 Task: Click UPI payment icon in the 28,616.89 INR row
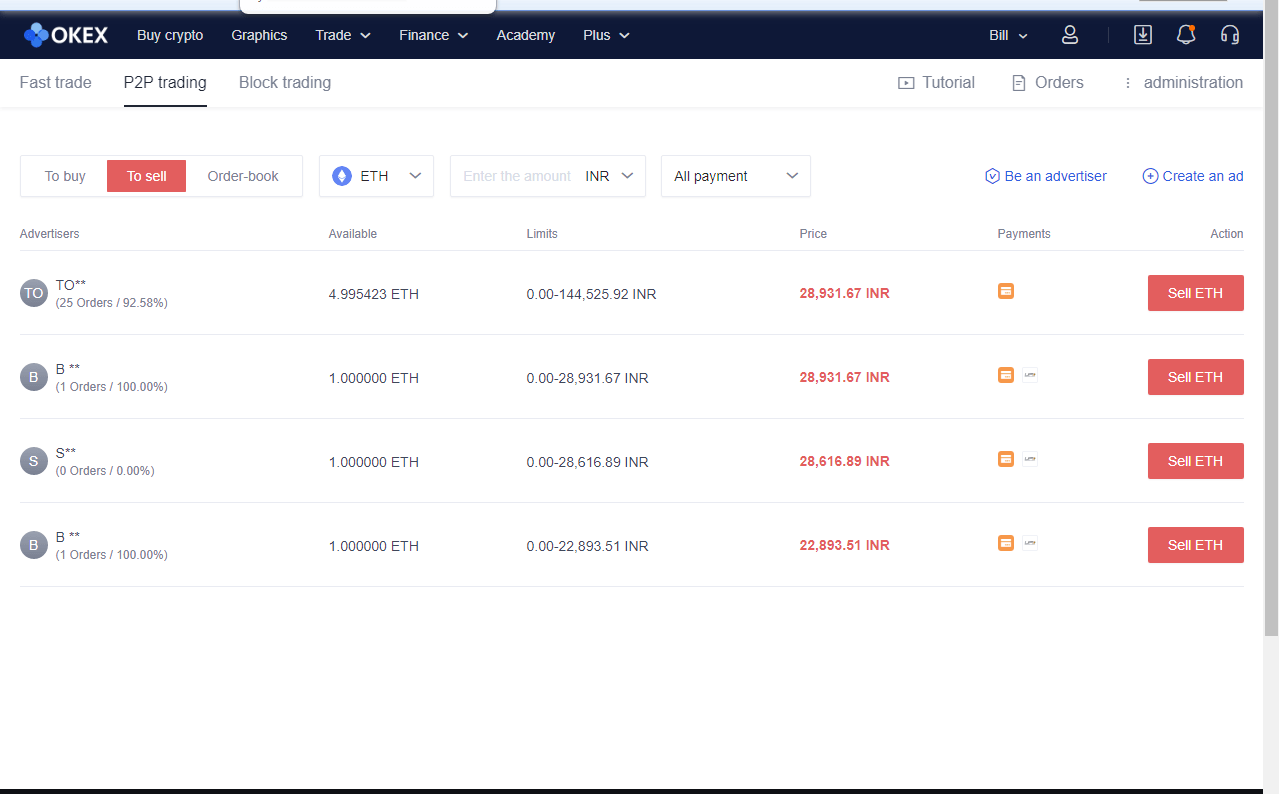(x=1030, y=459)
